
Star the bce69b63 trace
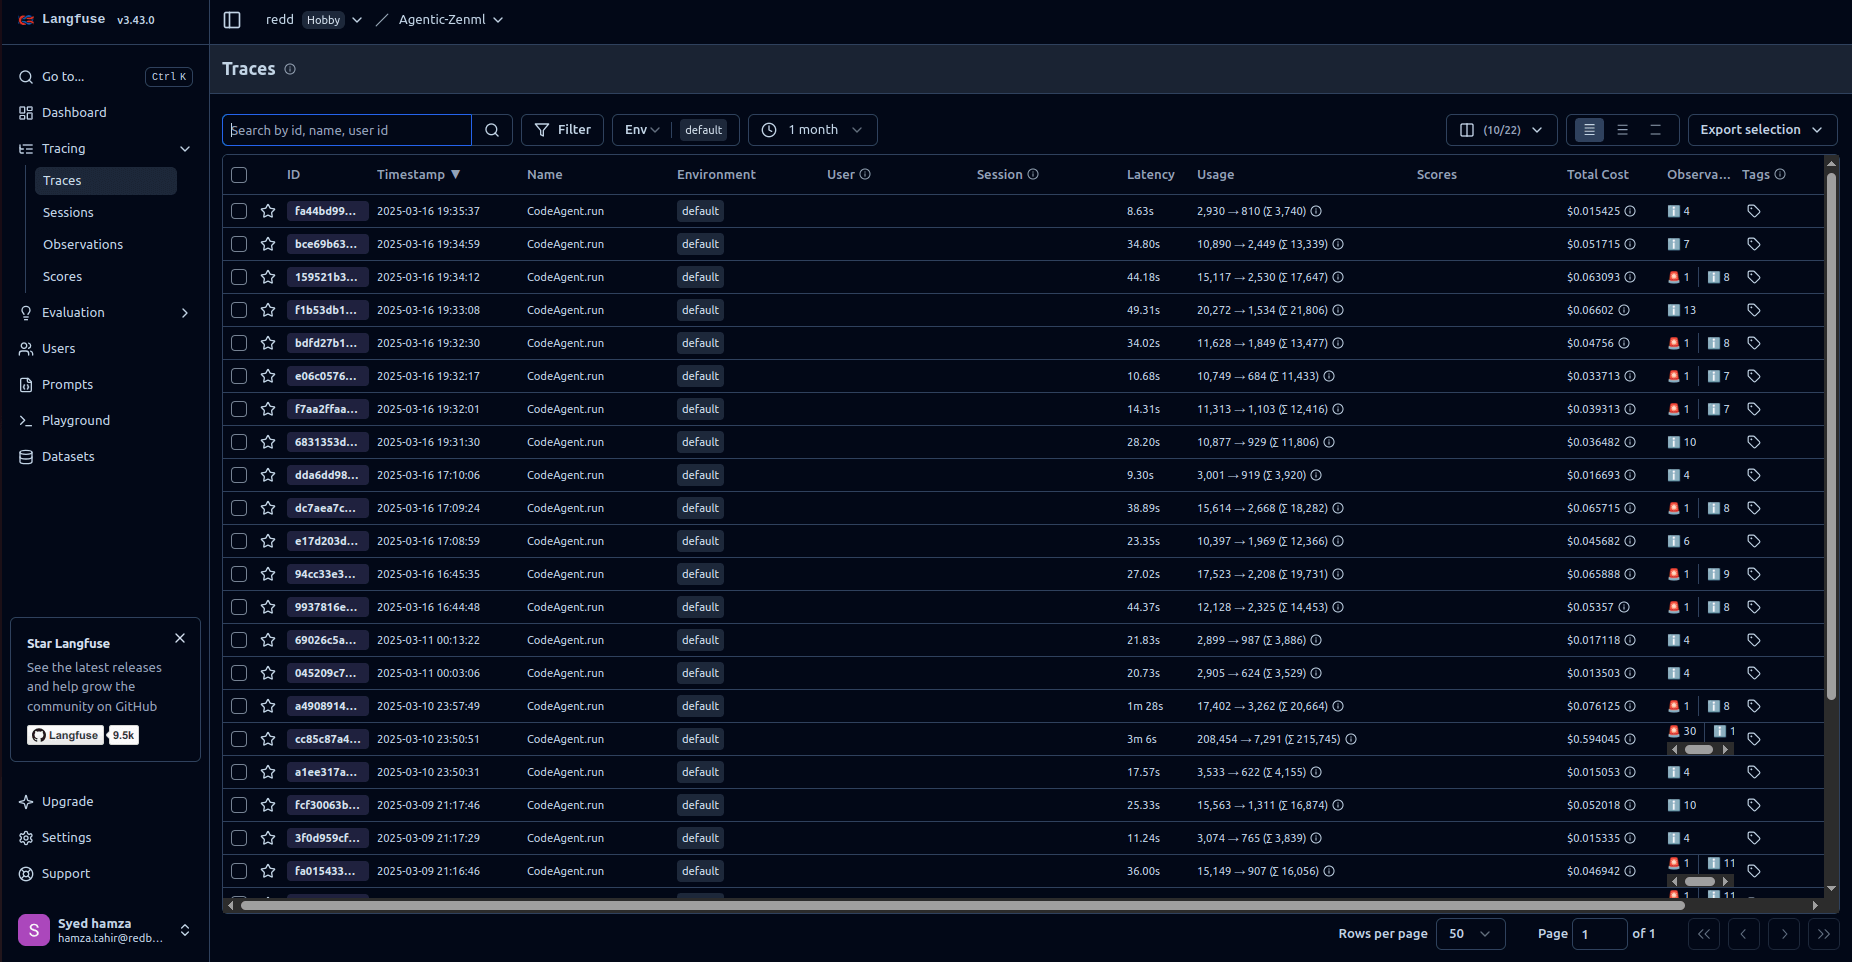click(268, 244)
